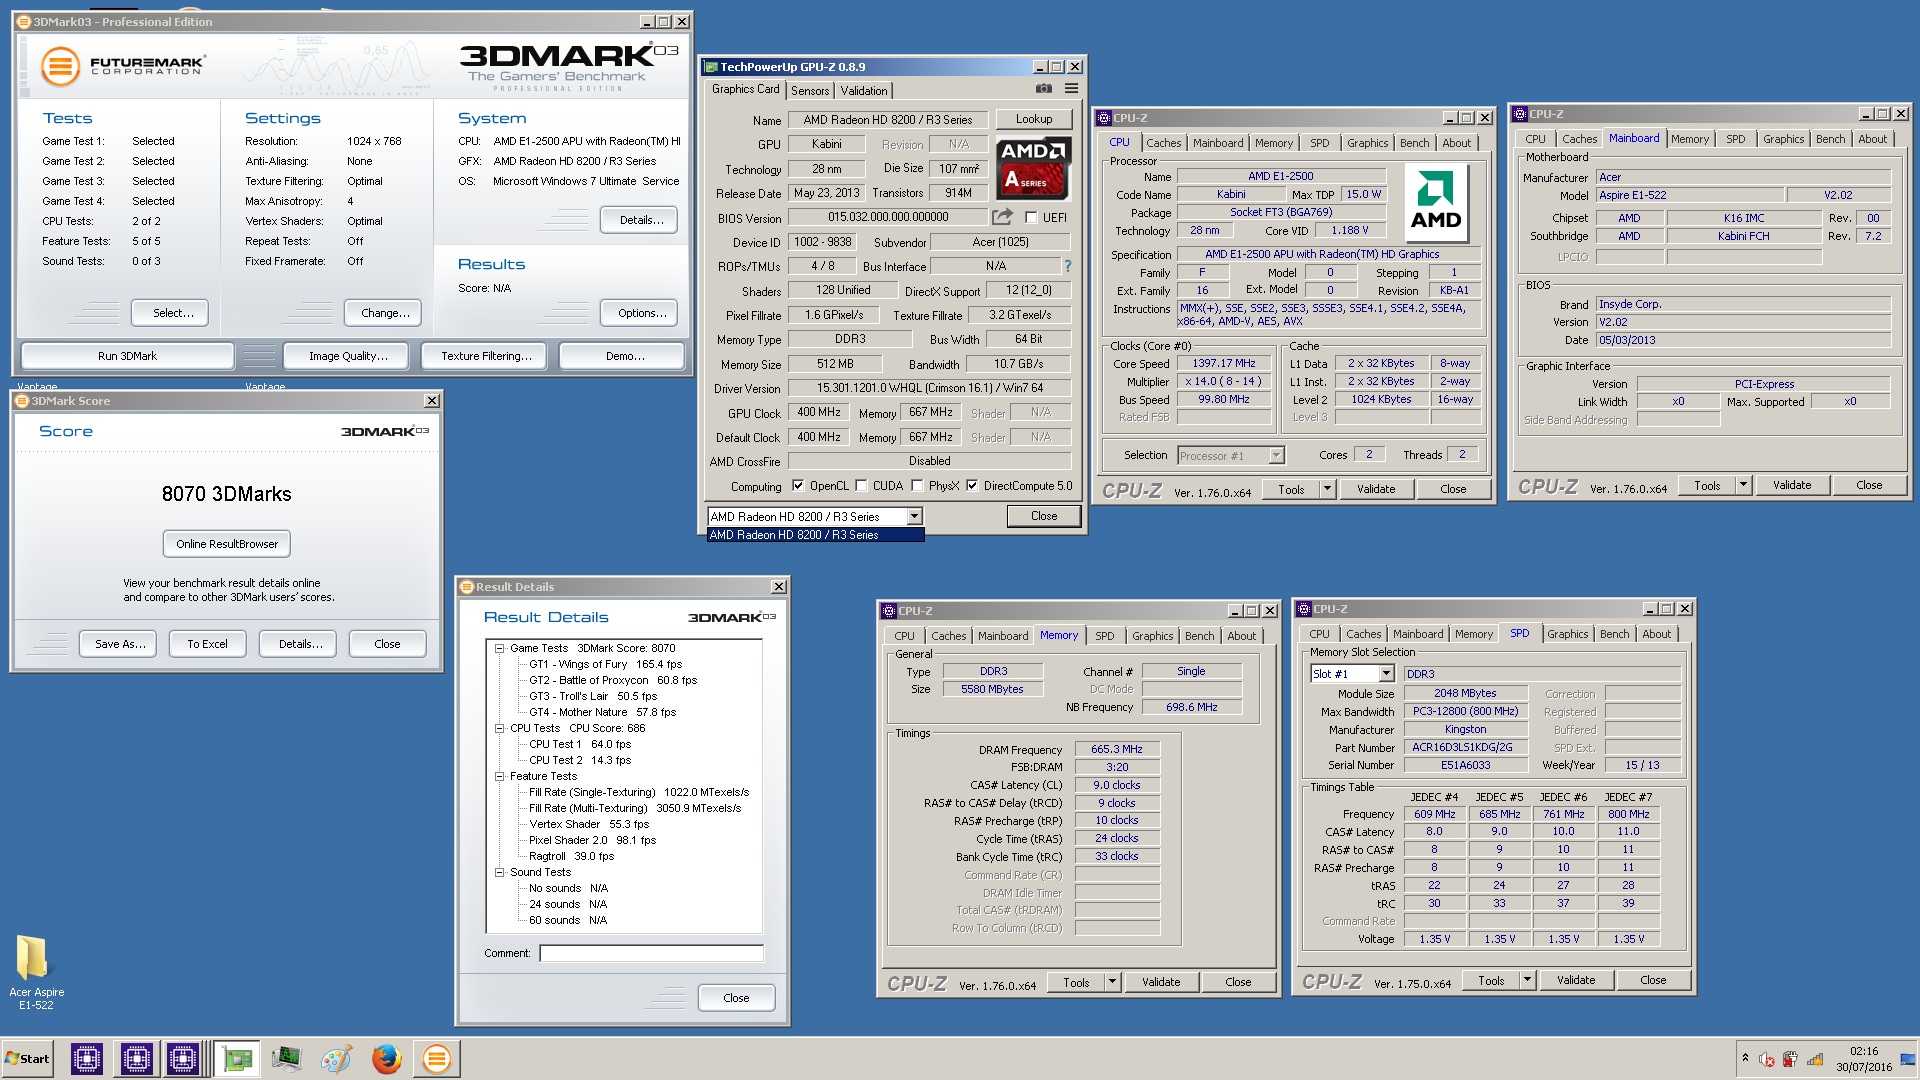Image resolution: width=1920 pixels, height=1080 pixels.
Task: Collapse the Sound Tests tree node
Action: [499, 872]
